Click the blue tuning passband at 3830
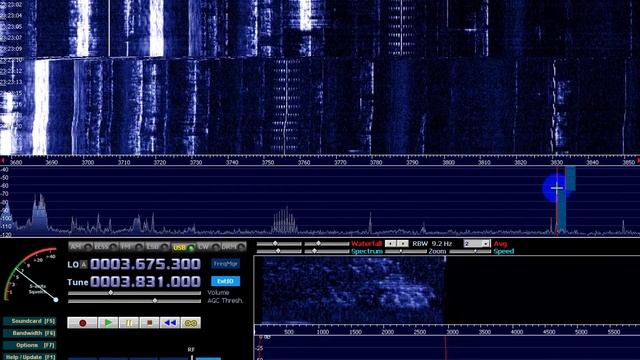 562,212
